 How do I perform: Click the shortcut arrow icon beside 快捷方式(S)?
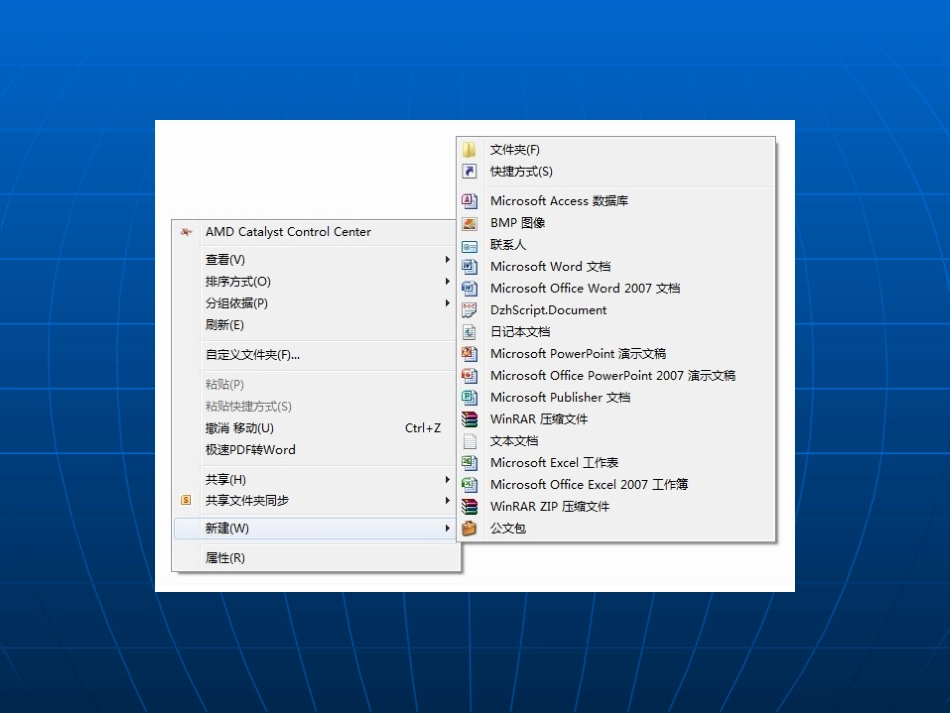tap(469, 172)
